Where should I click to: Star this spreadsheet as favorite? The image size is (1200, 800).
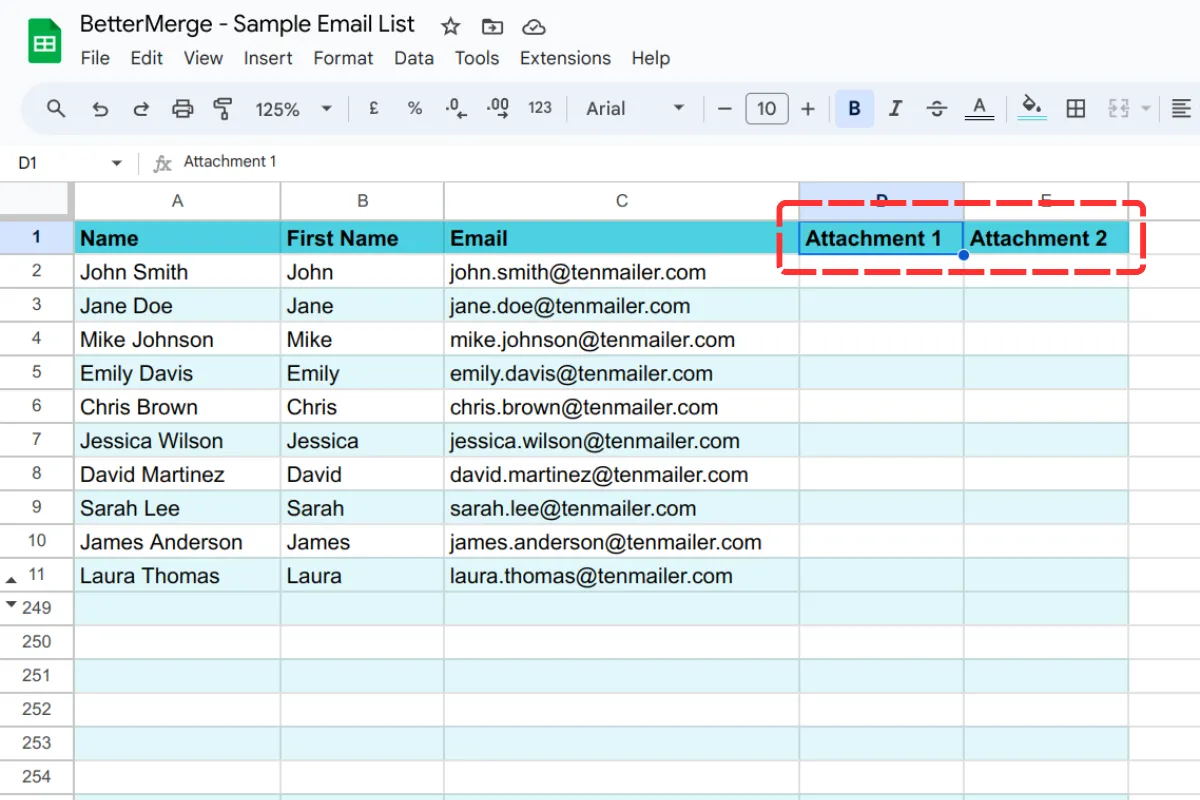point(450,26)
